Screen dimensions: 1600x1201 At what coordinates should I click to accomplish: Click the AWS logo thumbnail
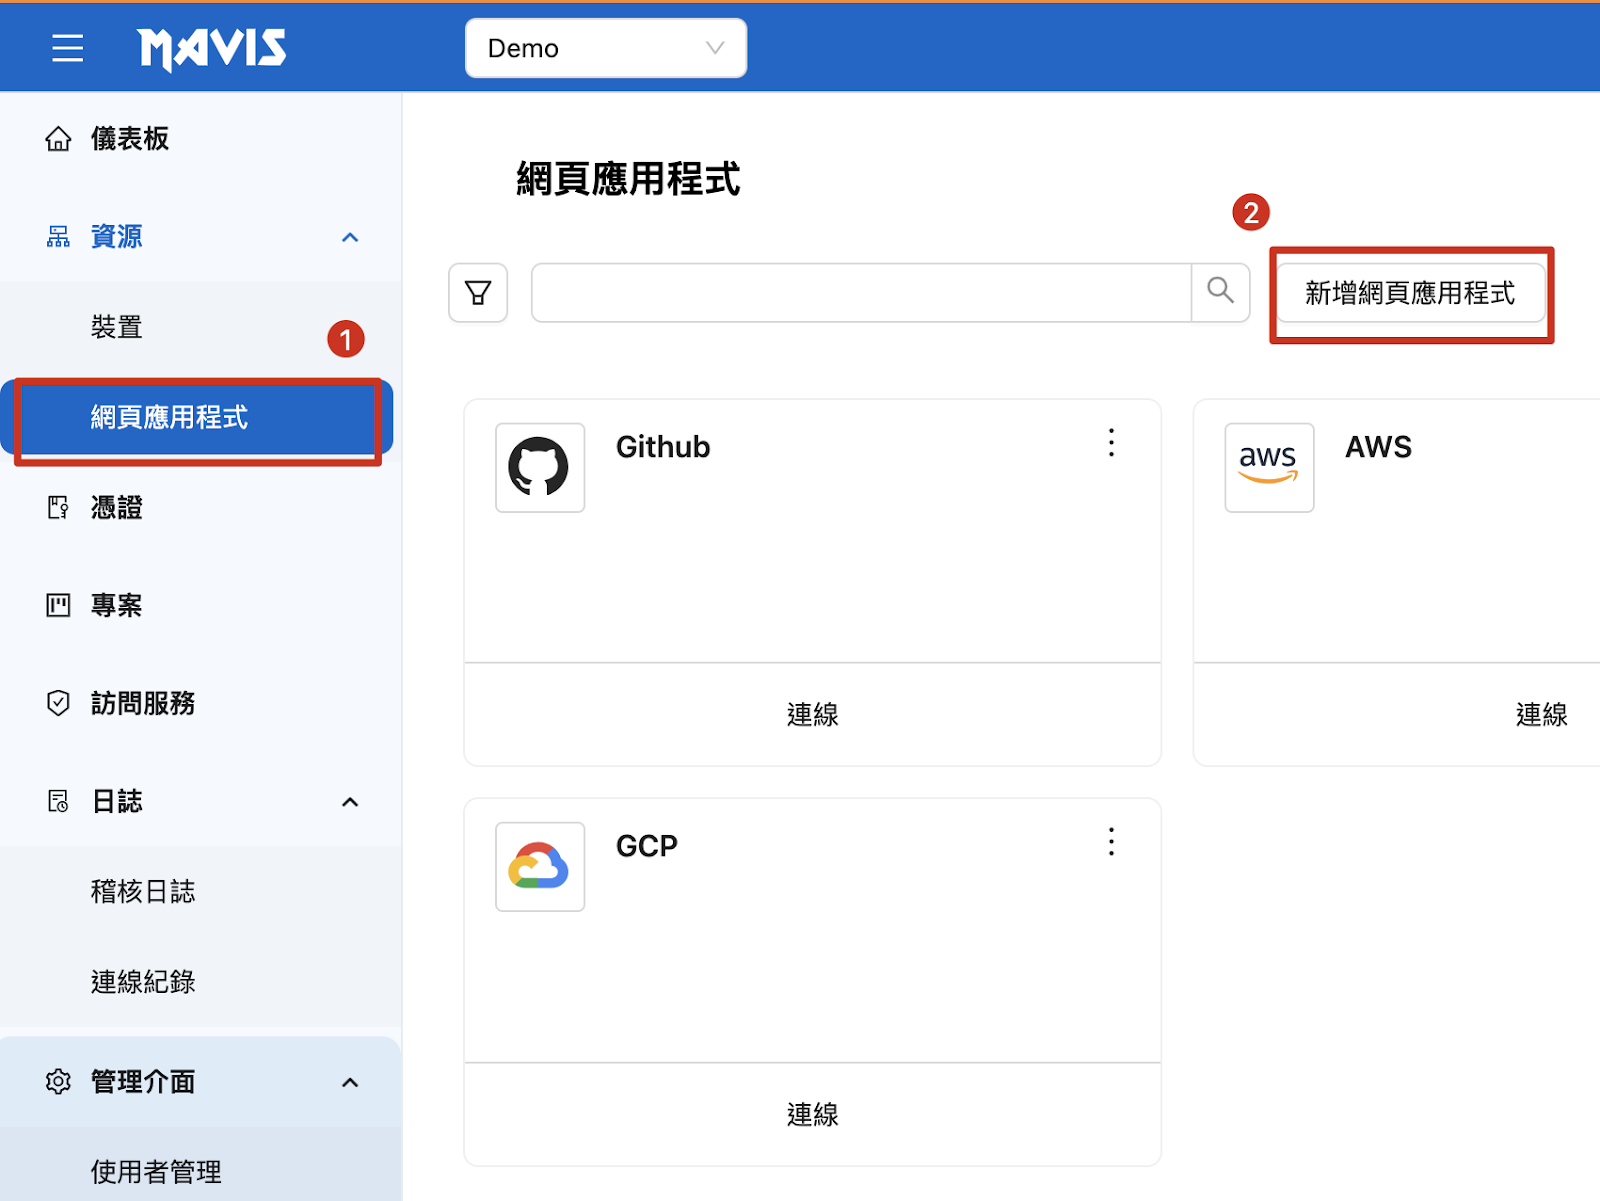click(x=1269, y=468)
